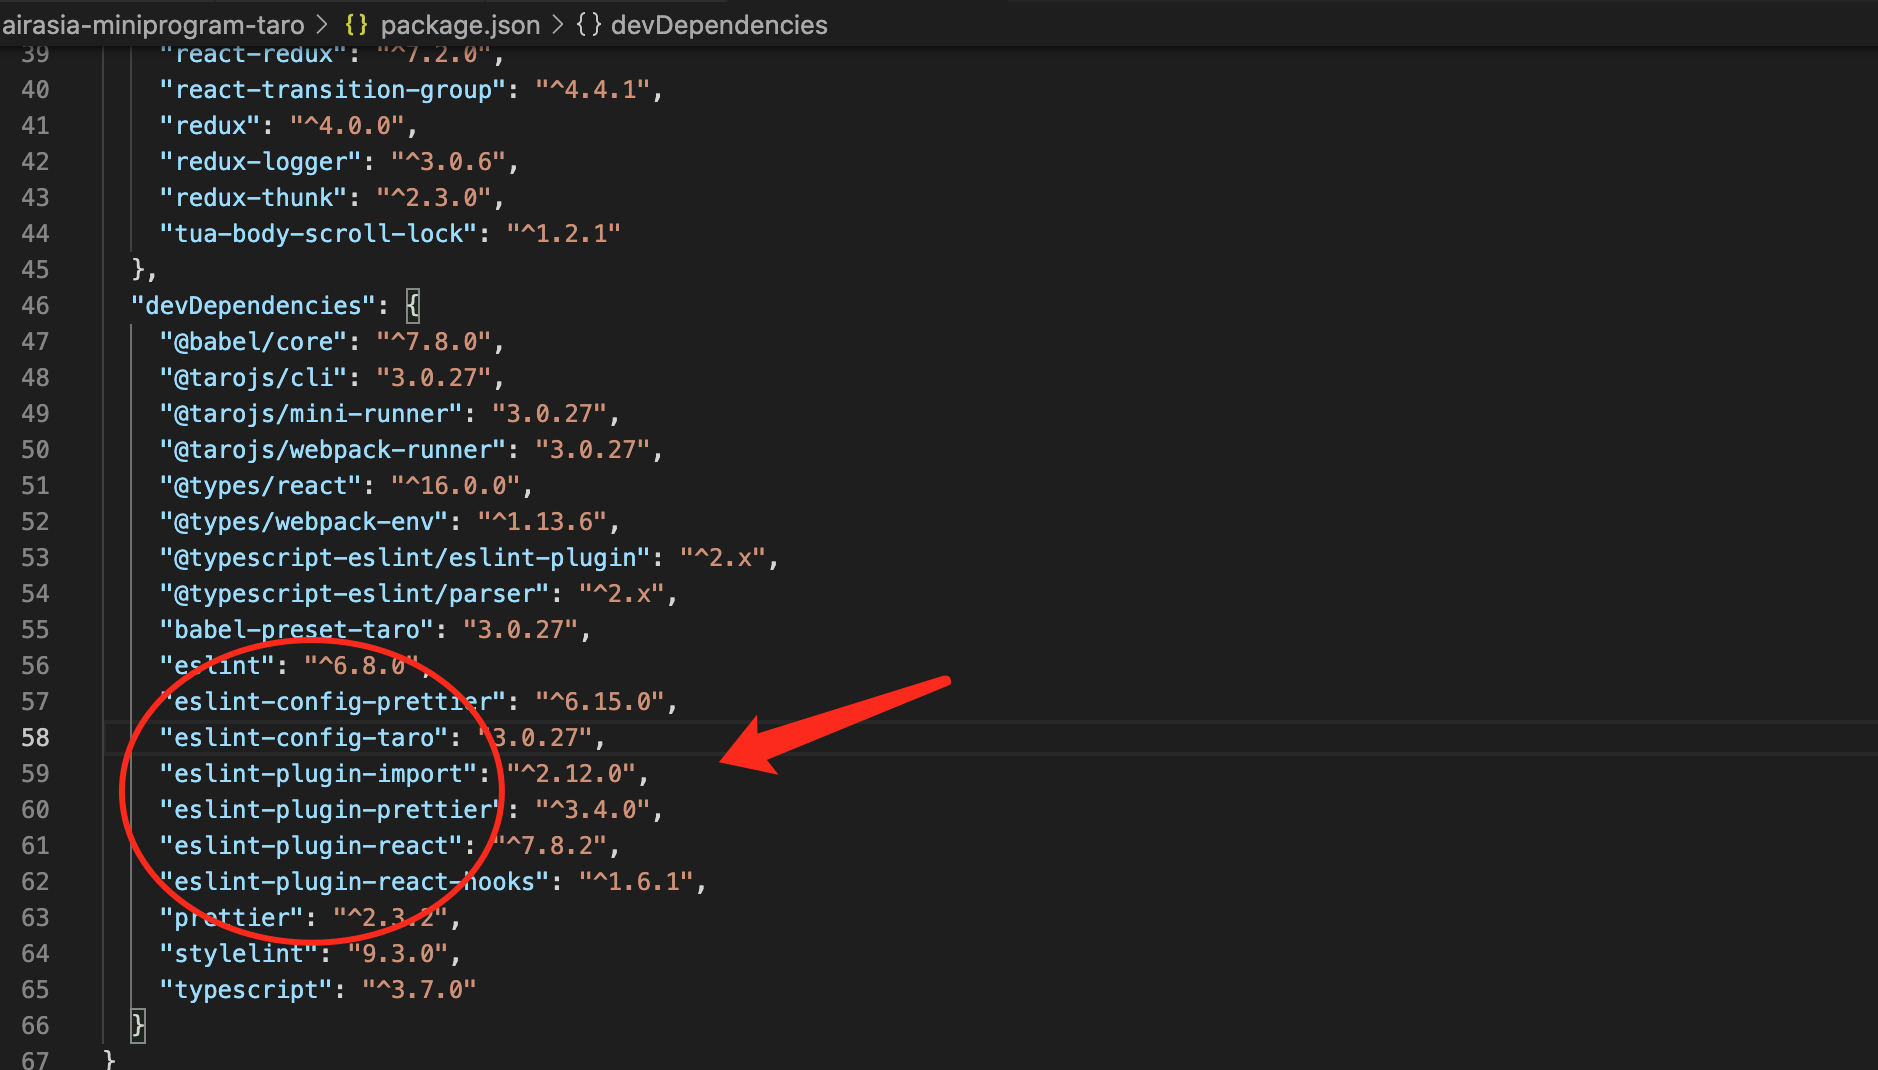Viewport: 1878px width, 1070px height.
Task: Click the "^1.6.1" version value
Action: coord(636,882)
